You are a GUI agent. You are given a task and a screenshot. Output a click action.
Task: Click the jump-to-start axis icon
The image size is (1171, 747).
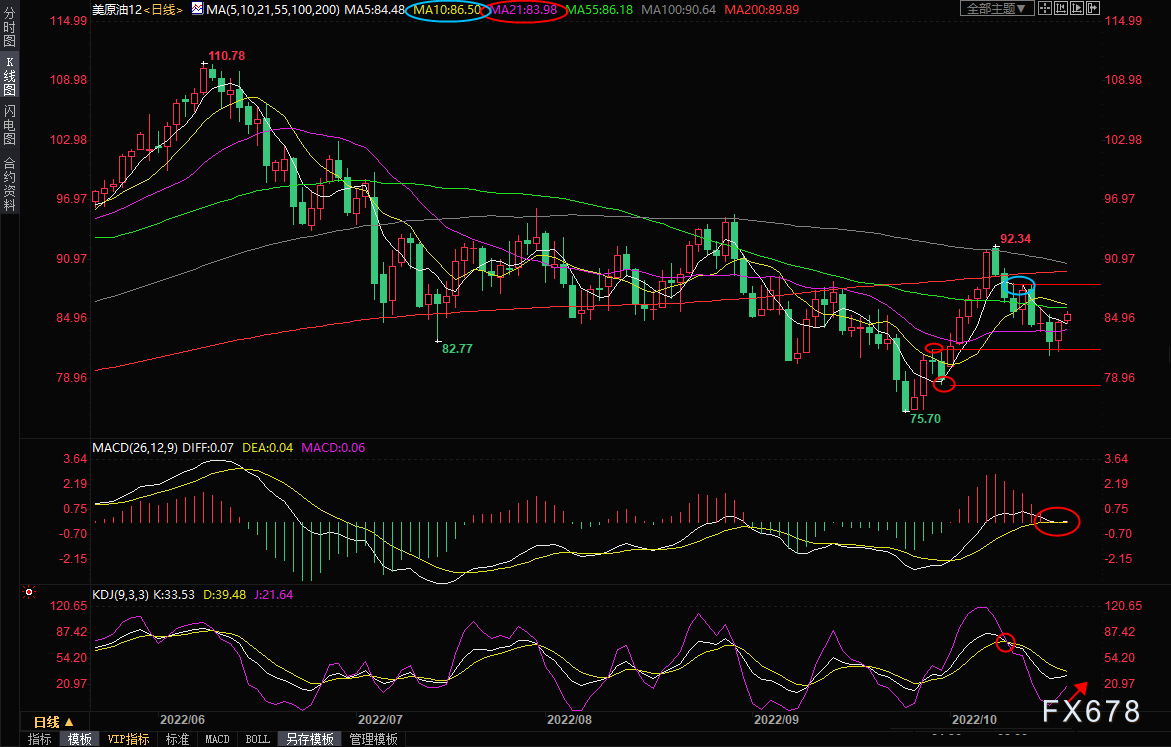pos(1061,8)
